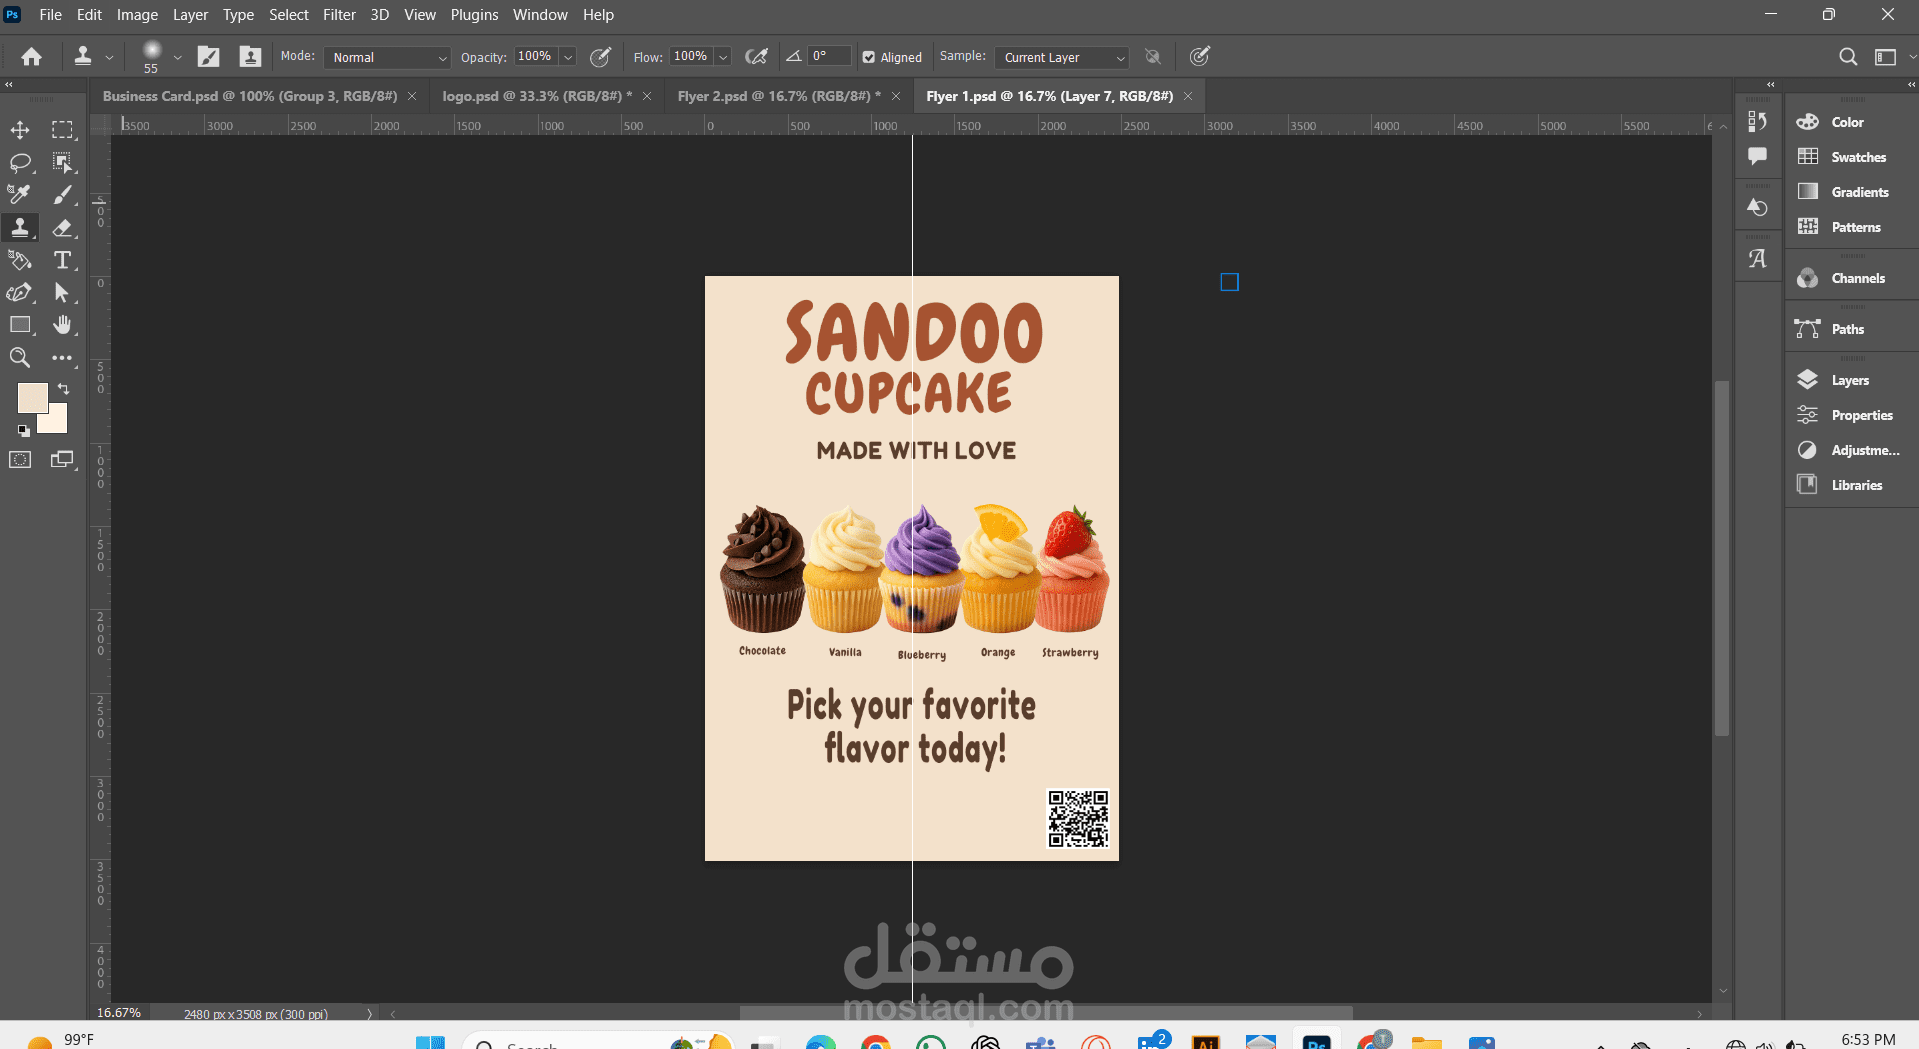Screen dimensions: 1919x1049
Task: Expand the collapsed tools panel arrows
Action: coord(9,85)
